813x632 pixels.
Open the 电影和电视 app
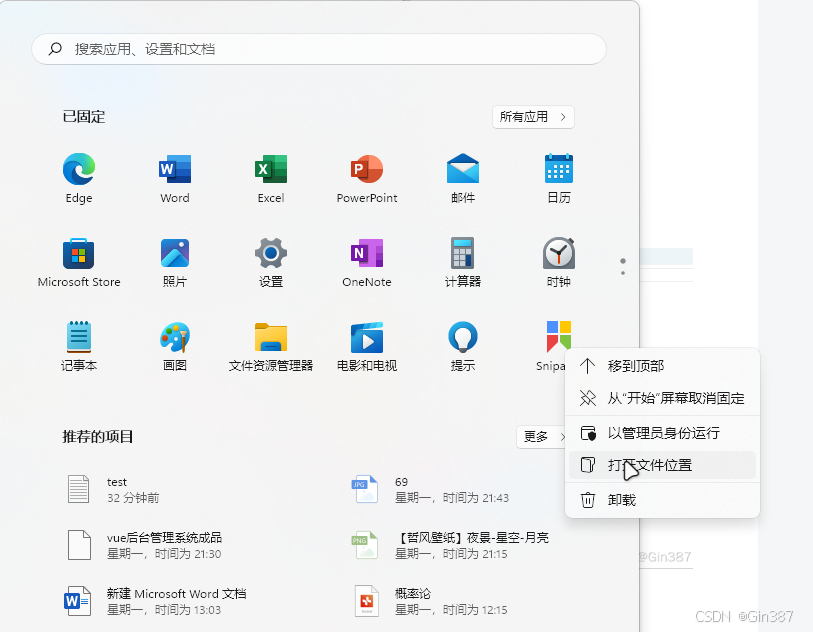367,346
